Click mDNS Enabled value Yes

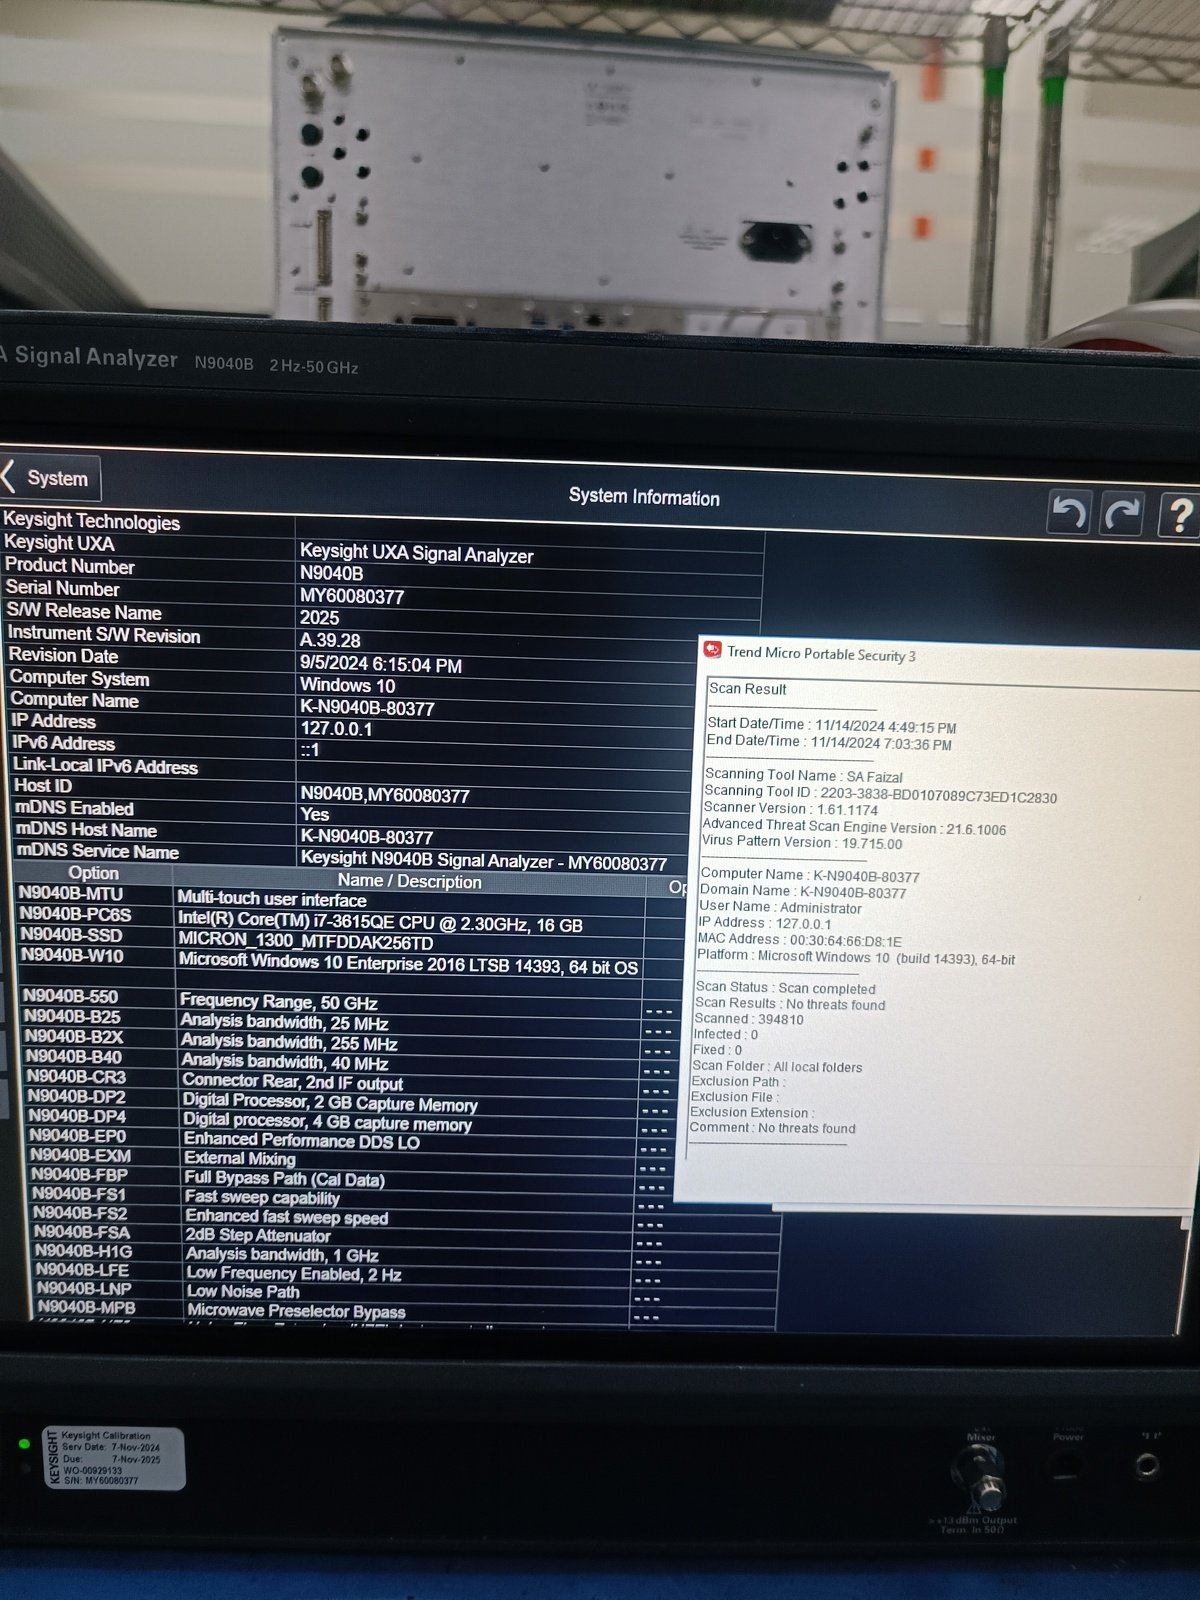click(315, 814)
